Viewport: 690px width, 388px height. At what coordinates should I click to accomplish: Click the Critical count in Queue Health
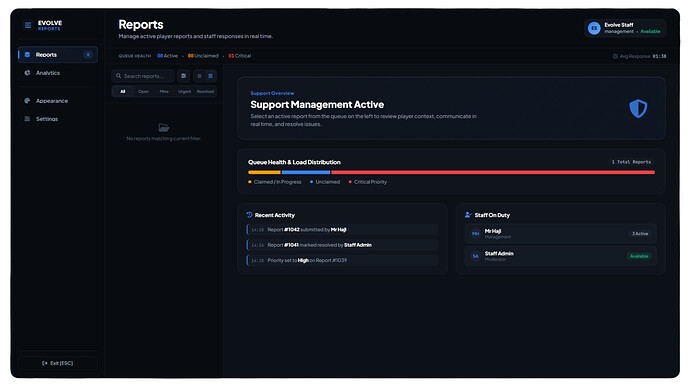click(x=240, y=56)
